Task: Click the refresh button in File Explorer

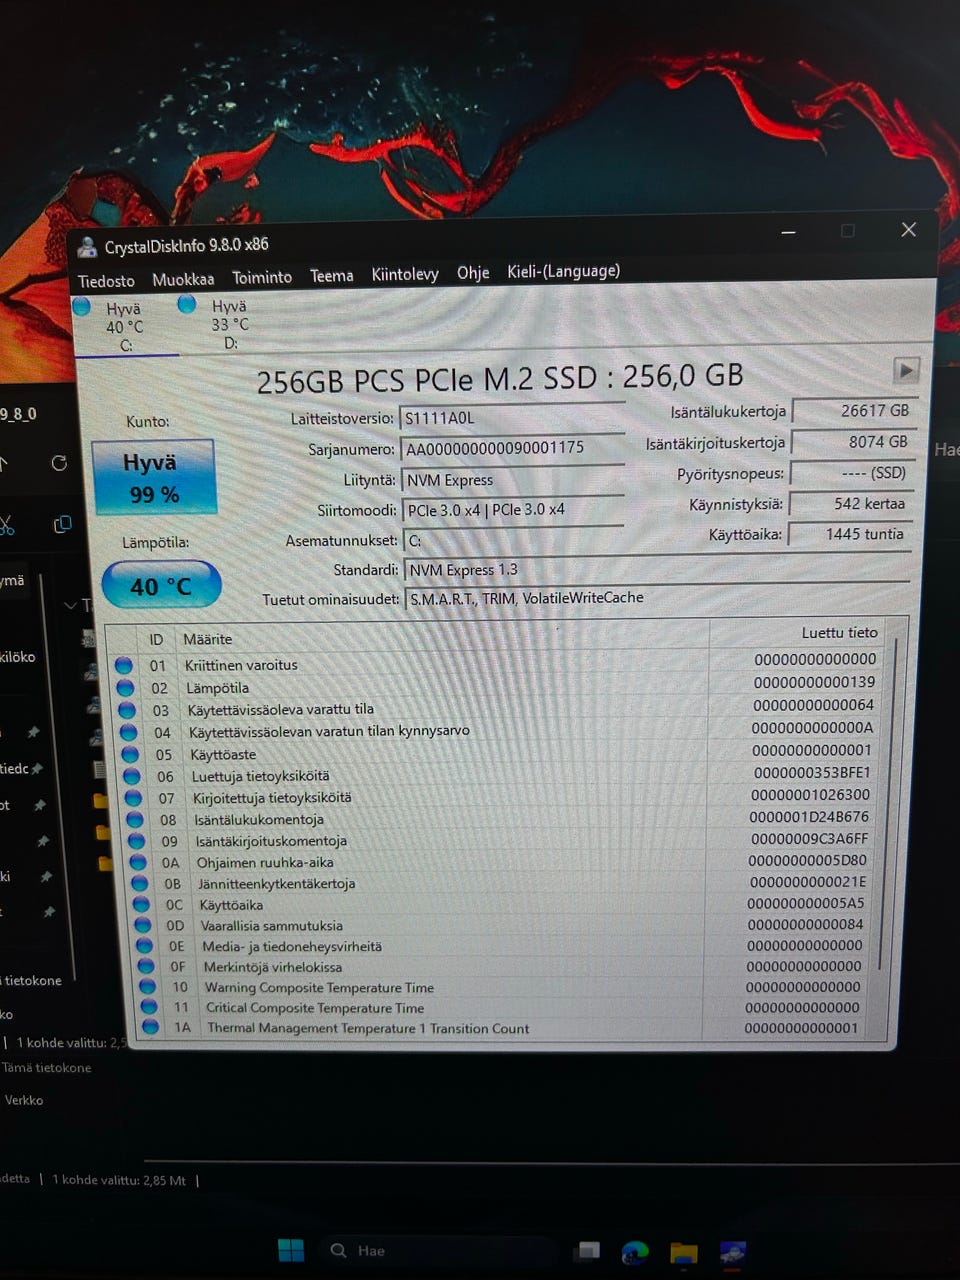Action: [59, 463]
